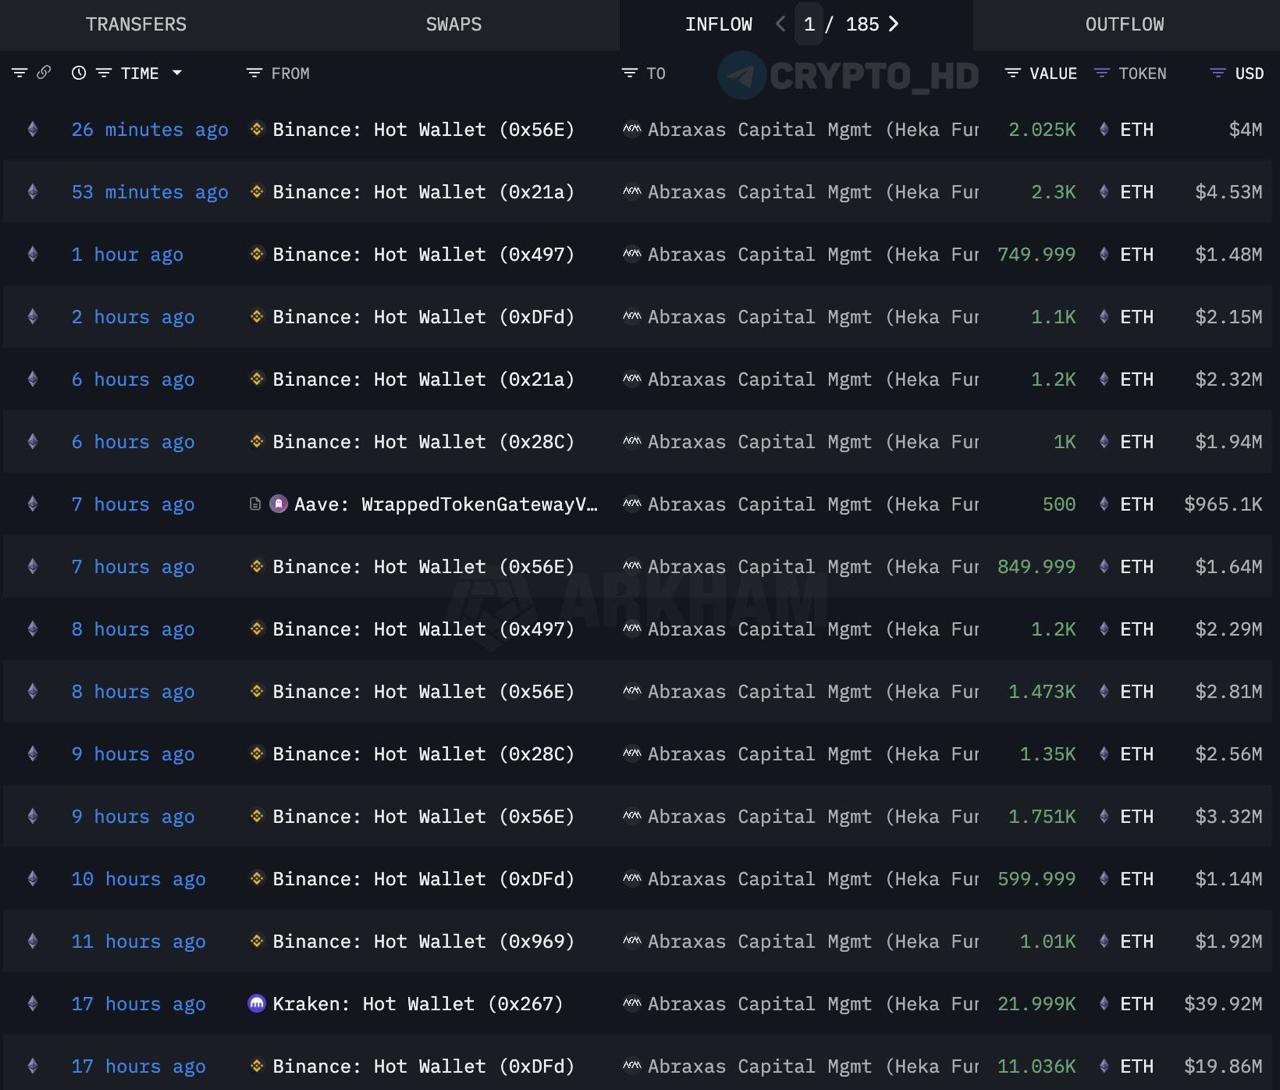Select value 21.999K
The width and height of the screenshot is (1280, 1090).
coord(1037,1004)
